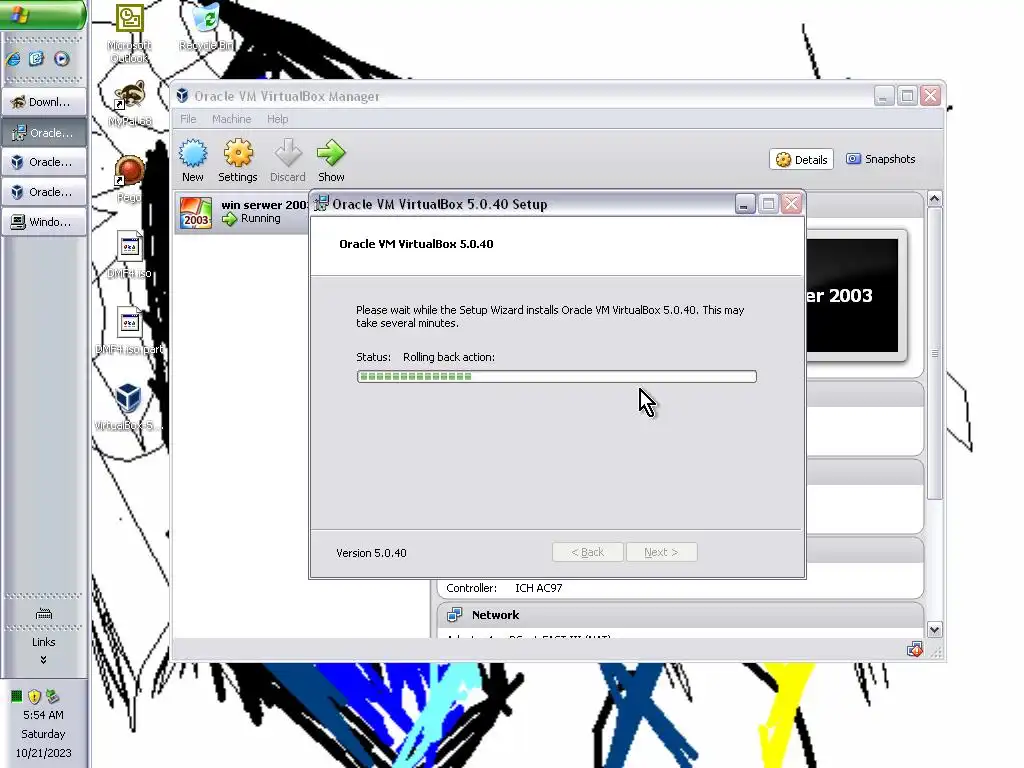Click the vertical scrollbar thumb in details
1024x768 pixels.
935,353
